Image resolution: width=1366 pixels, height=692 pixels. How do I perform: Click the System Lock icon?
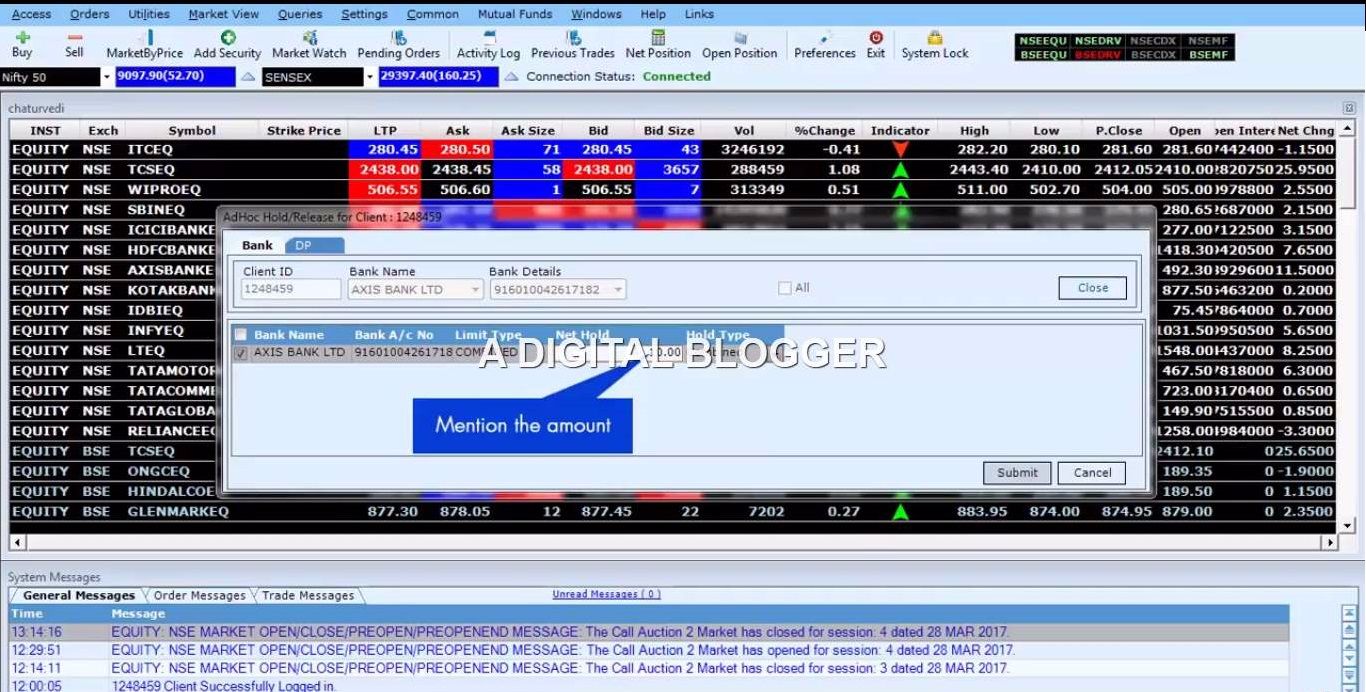click(x=934, y=44)
